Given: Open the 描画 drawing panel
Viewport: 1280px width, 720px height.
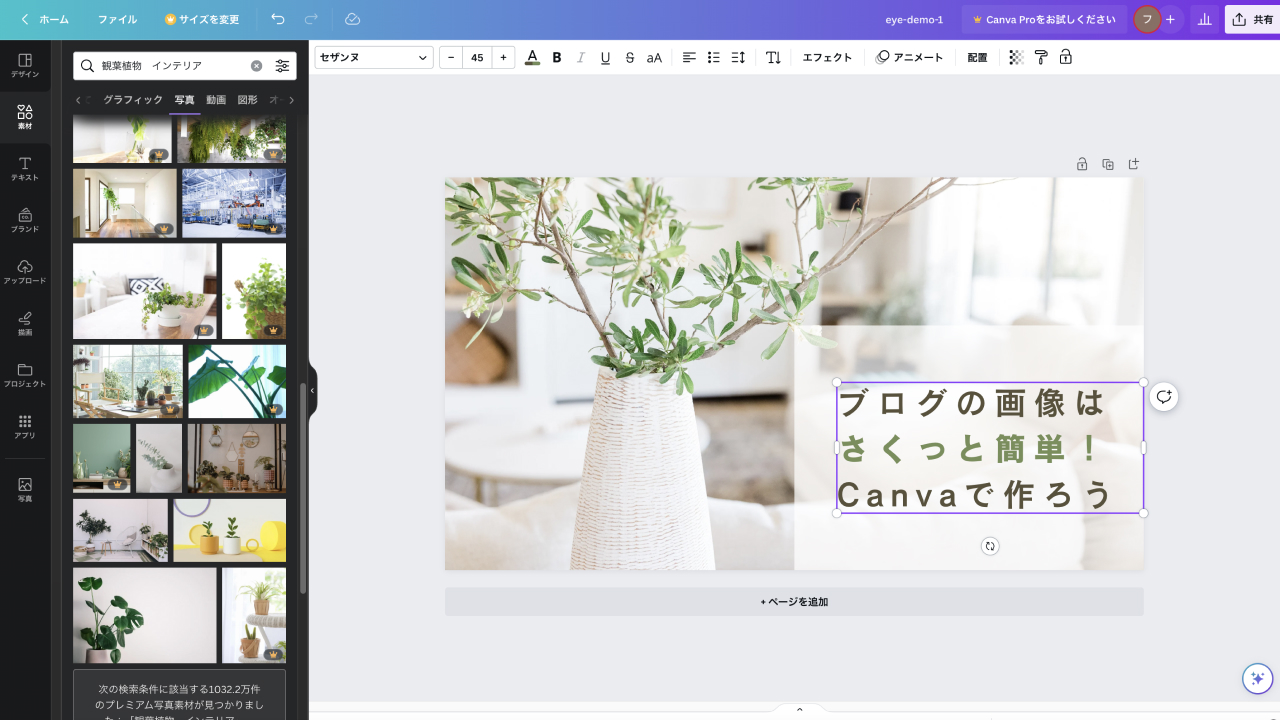Looking at the screenshot, I should point(25,324).
